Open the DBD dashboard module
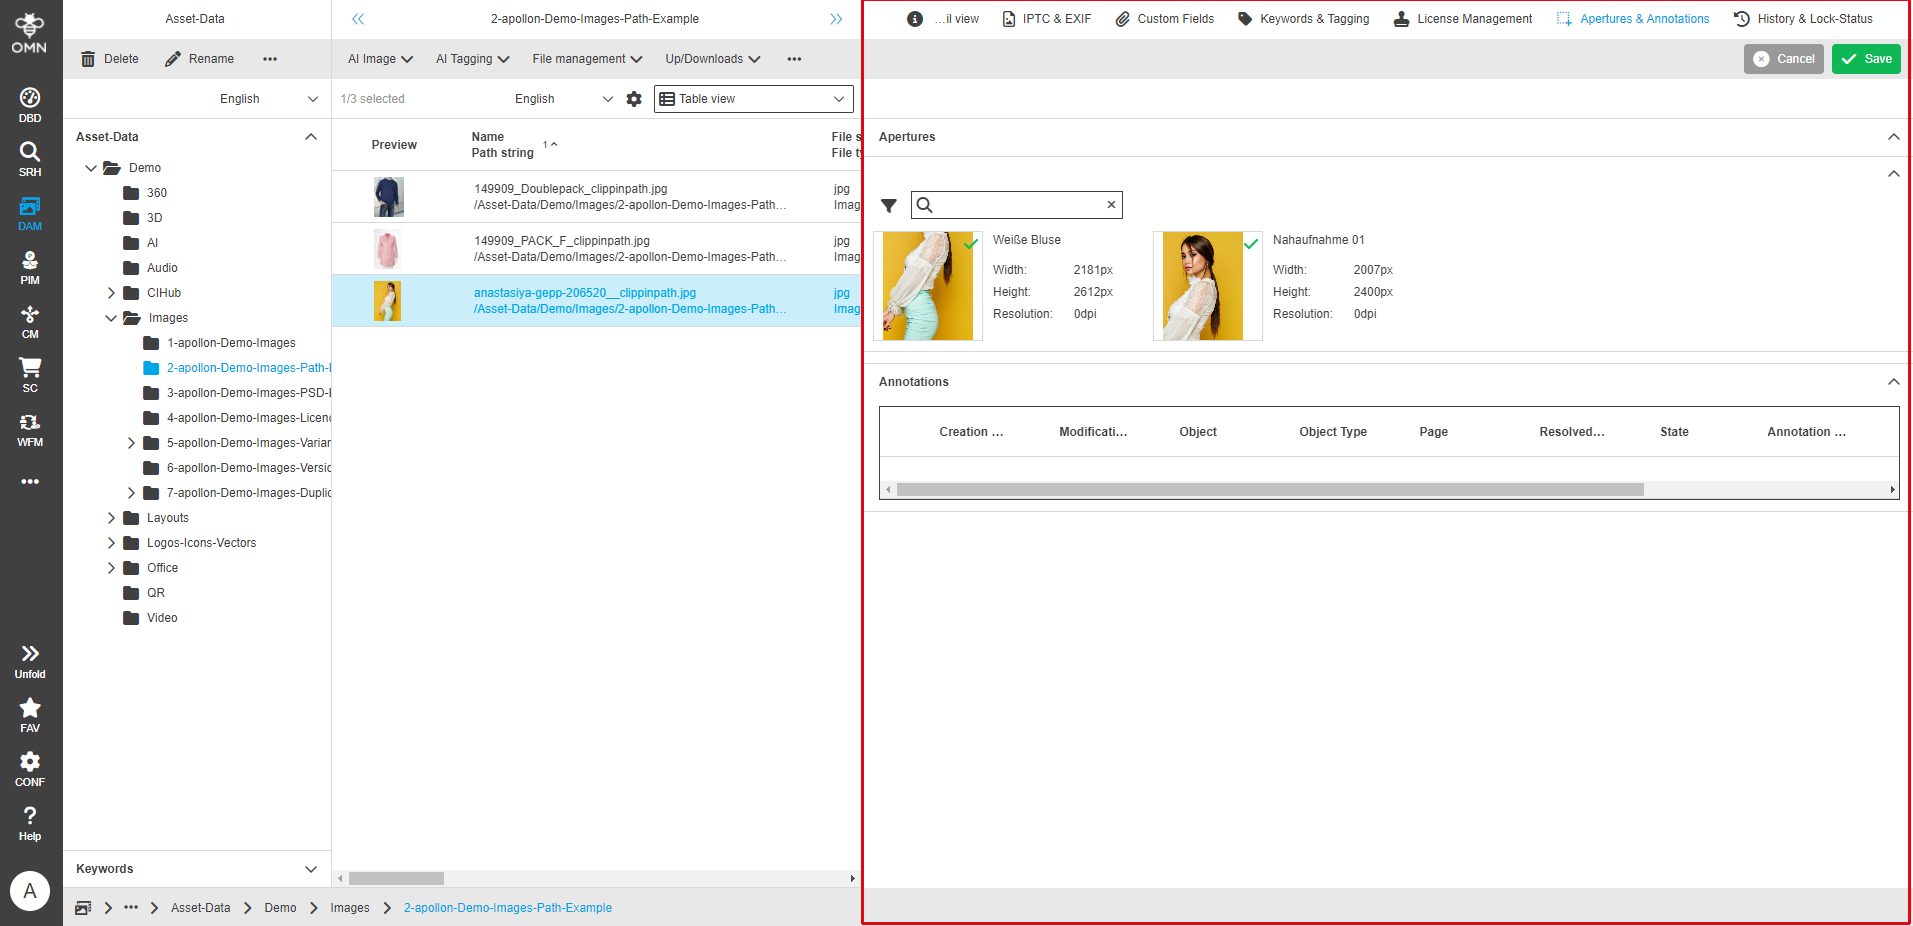 click(30, 105)
